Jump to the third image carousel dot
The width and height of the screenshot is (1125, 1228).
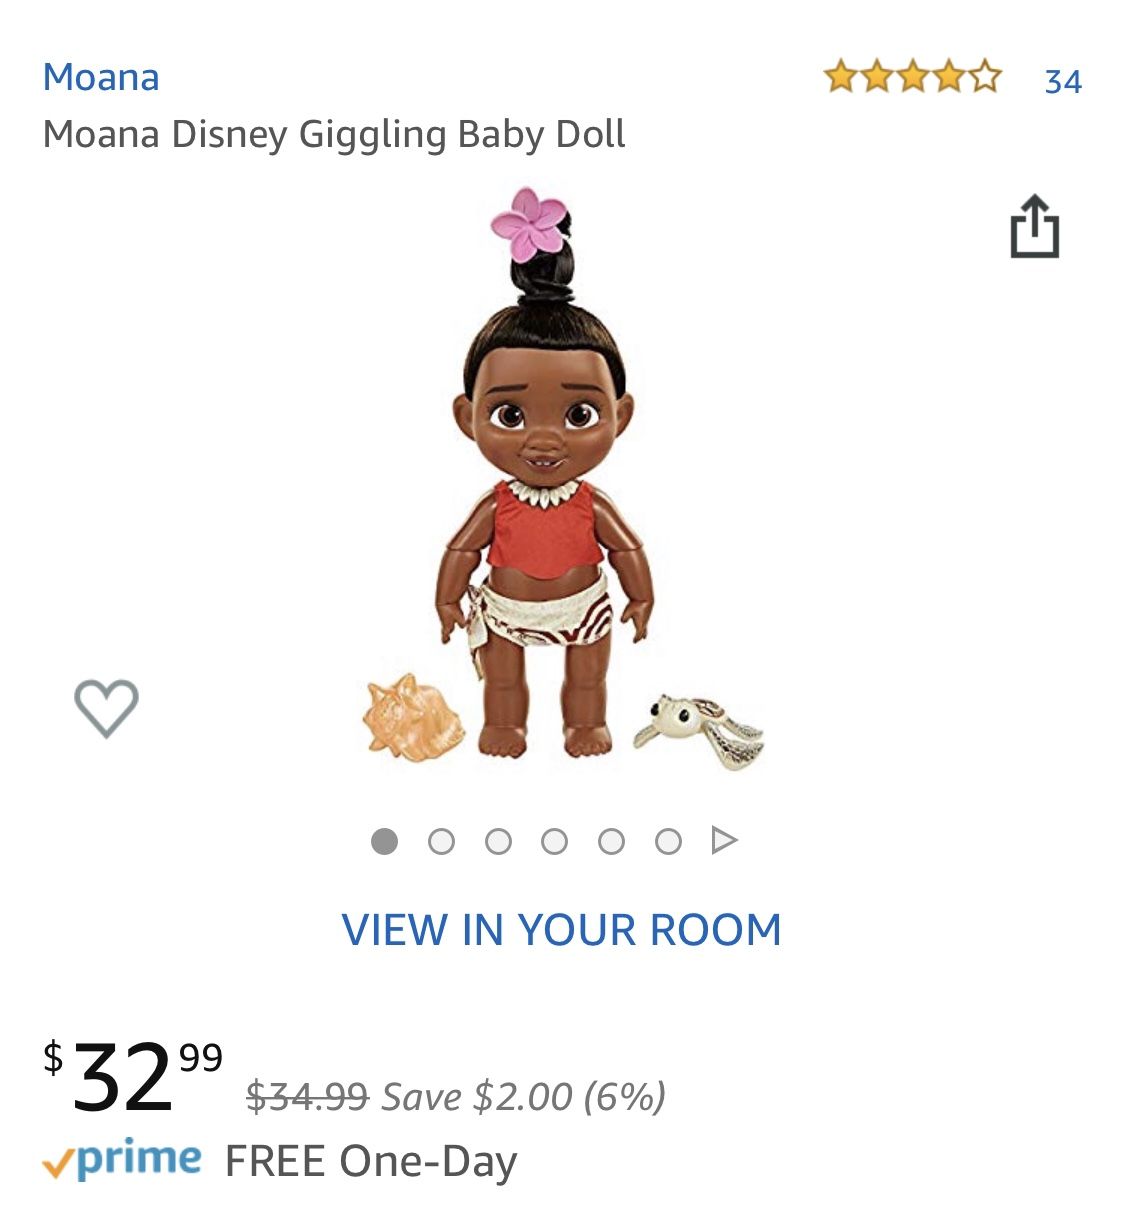tap(498, 842)
